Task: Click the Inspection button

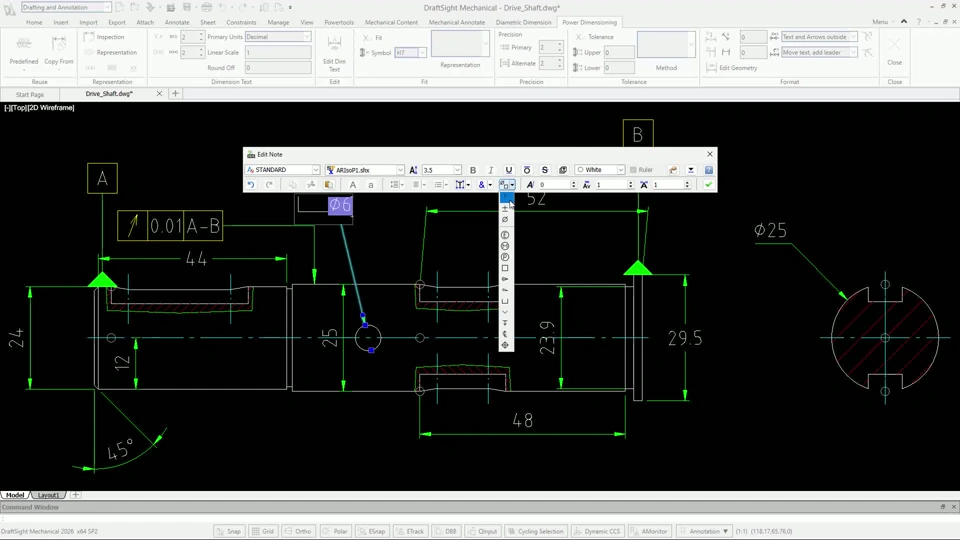Action: point(104,37)
